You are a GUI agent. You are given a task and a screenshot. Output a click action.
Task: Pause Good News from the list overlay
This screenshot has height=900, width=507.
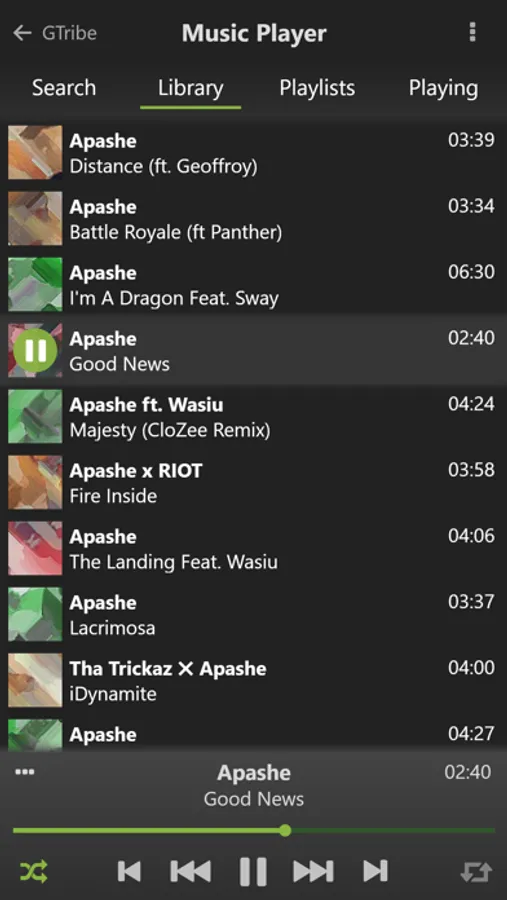(35, 350)
